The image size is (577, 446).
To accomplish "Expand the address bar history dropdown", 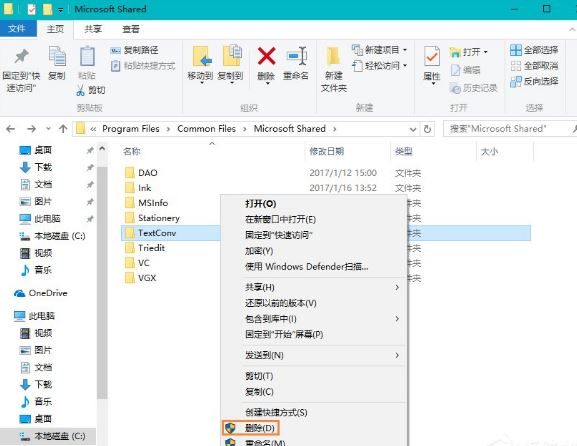I will [x=413, y=129].
